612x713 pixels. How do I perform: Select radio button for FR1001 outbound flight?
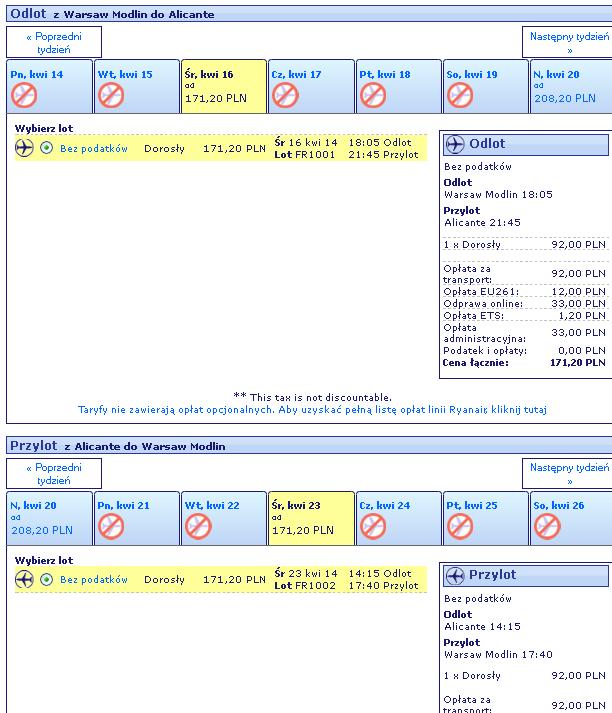pyautogui.click(x=46, y=148)
